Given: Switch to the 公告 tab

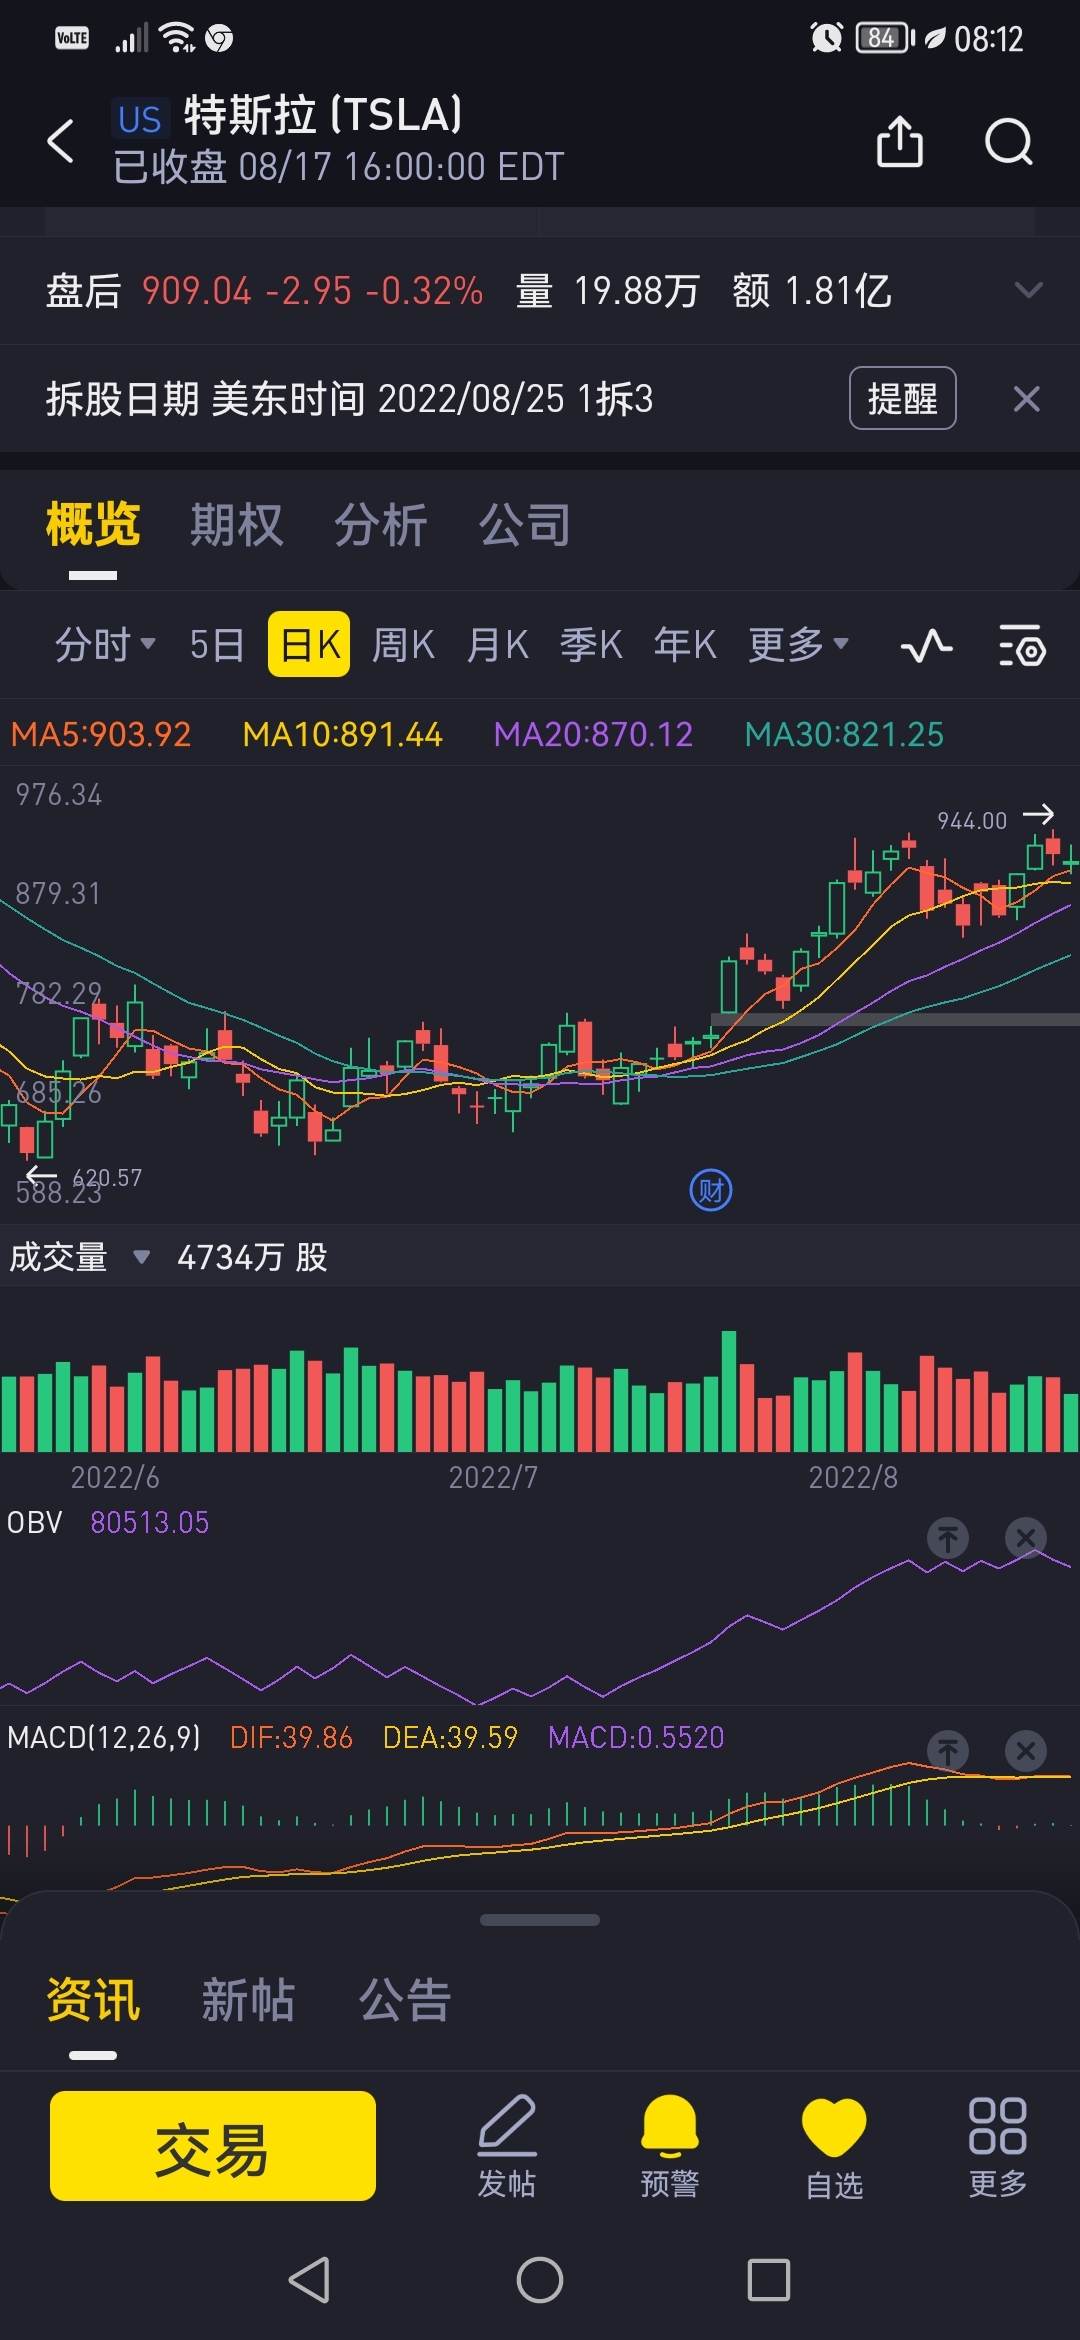Looking at the screenshot, I should tap(405, 2000).
